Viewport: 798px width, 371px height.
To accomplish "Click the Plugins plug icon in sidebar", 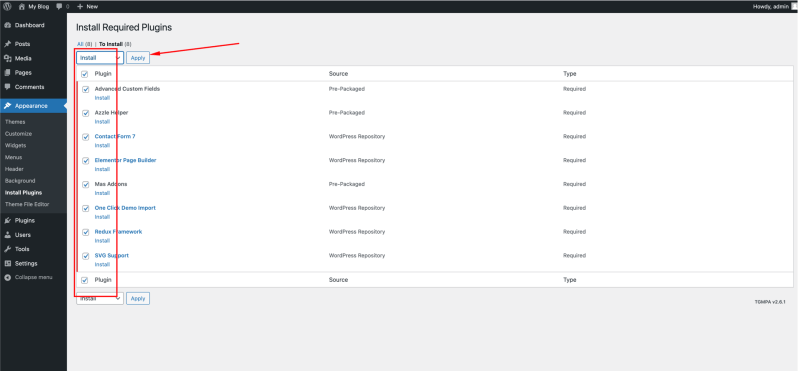I will tap(8, 221).
